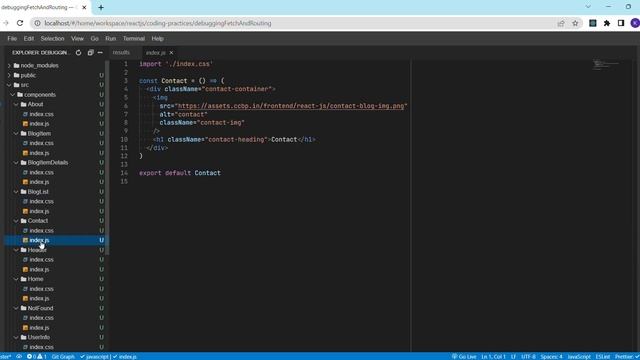Click the UserInfo folder icon
The height and width of the screenshot is (360, 640).
(x=24, y=338)
